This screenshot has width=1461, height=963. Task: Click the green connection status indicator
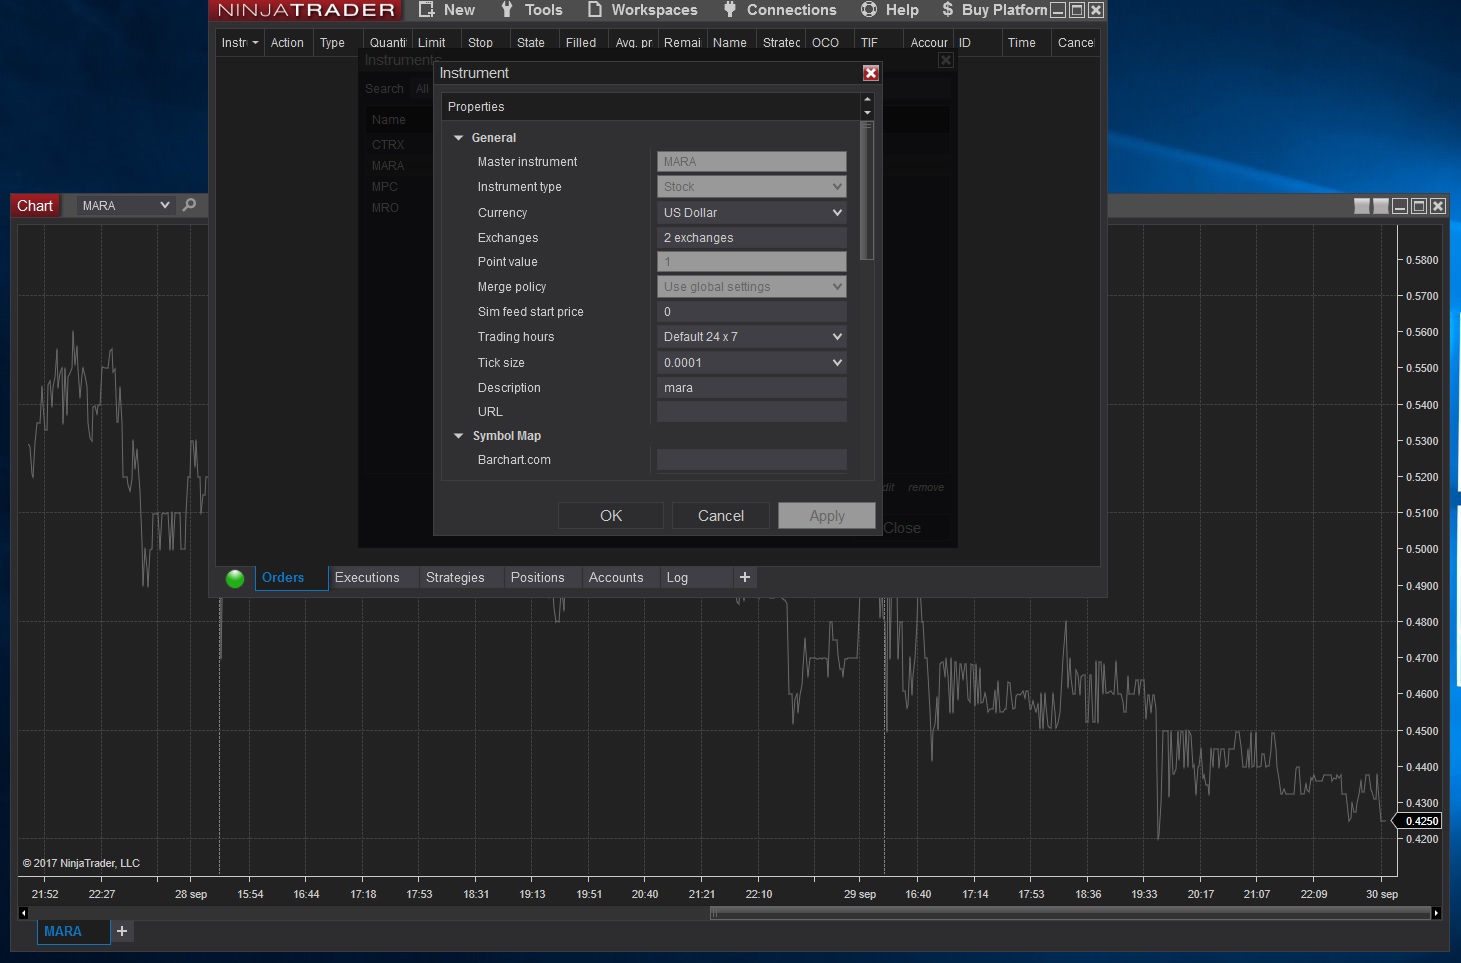[235, 578]
